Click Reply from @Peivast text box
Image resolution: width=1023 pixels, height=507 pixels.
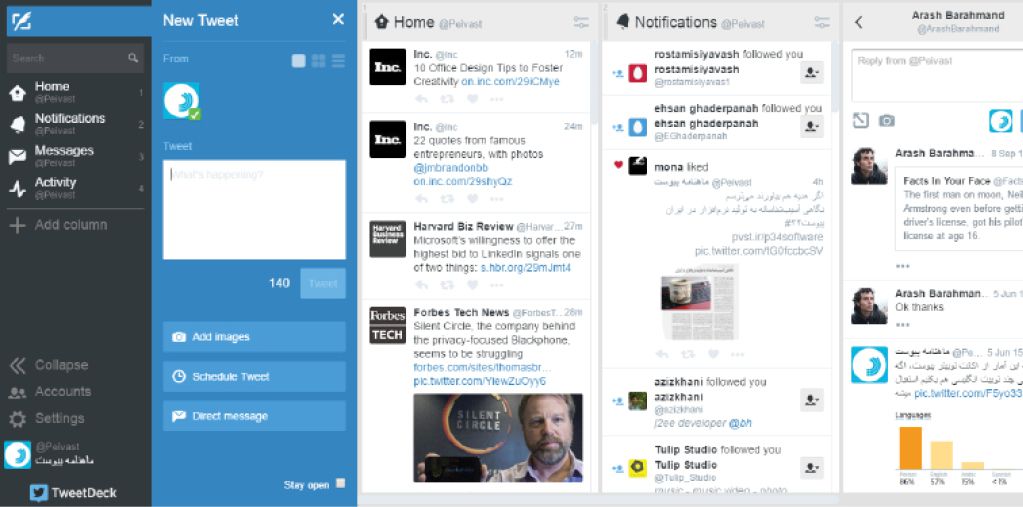(937, 77)
